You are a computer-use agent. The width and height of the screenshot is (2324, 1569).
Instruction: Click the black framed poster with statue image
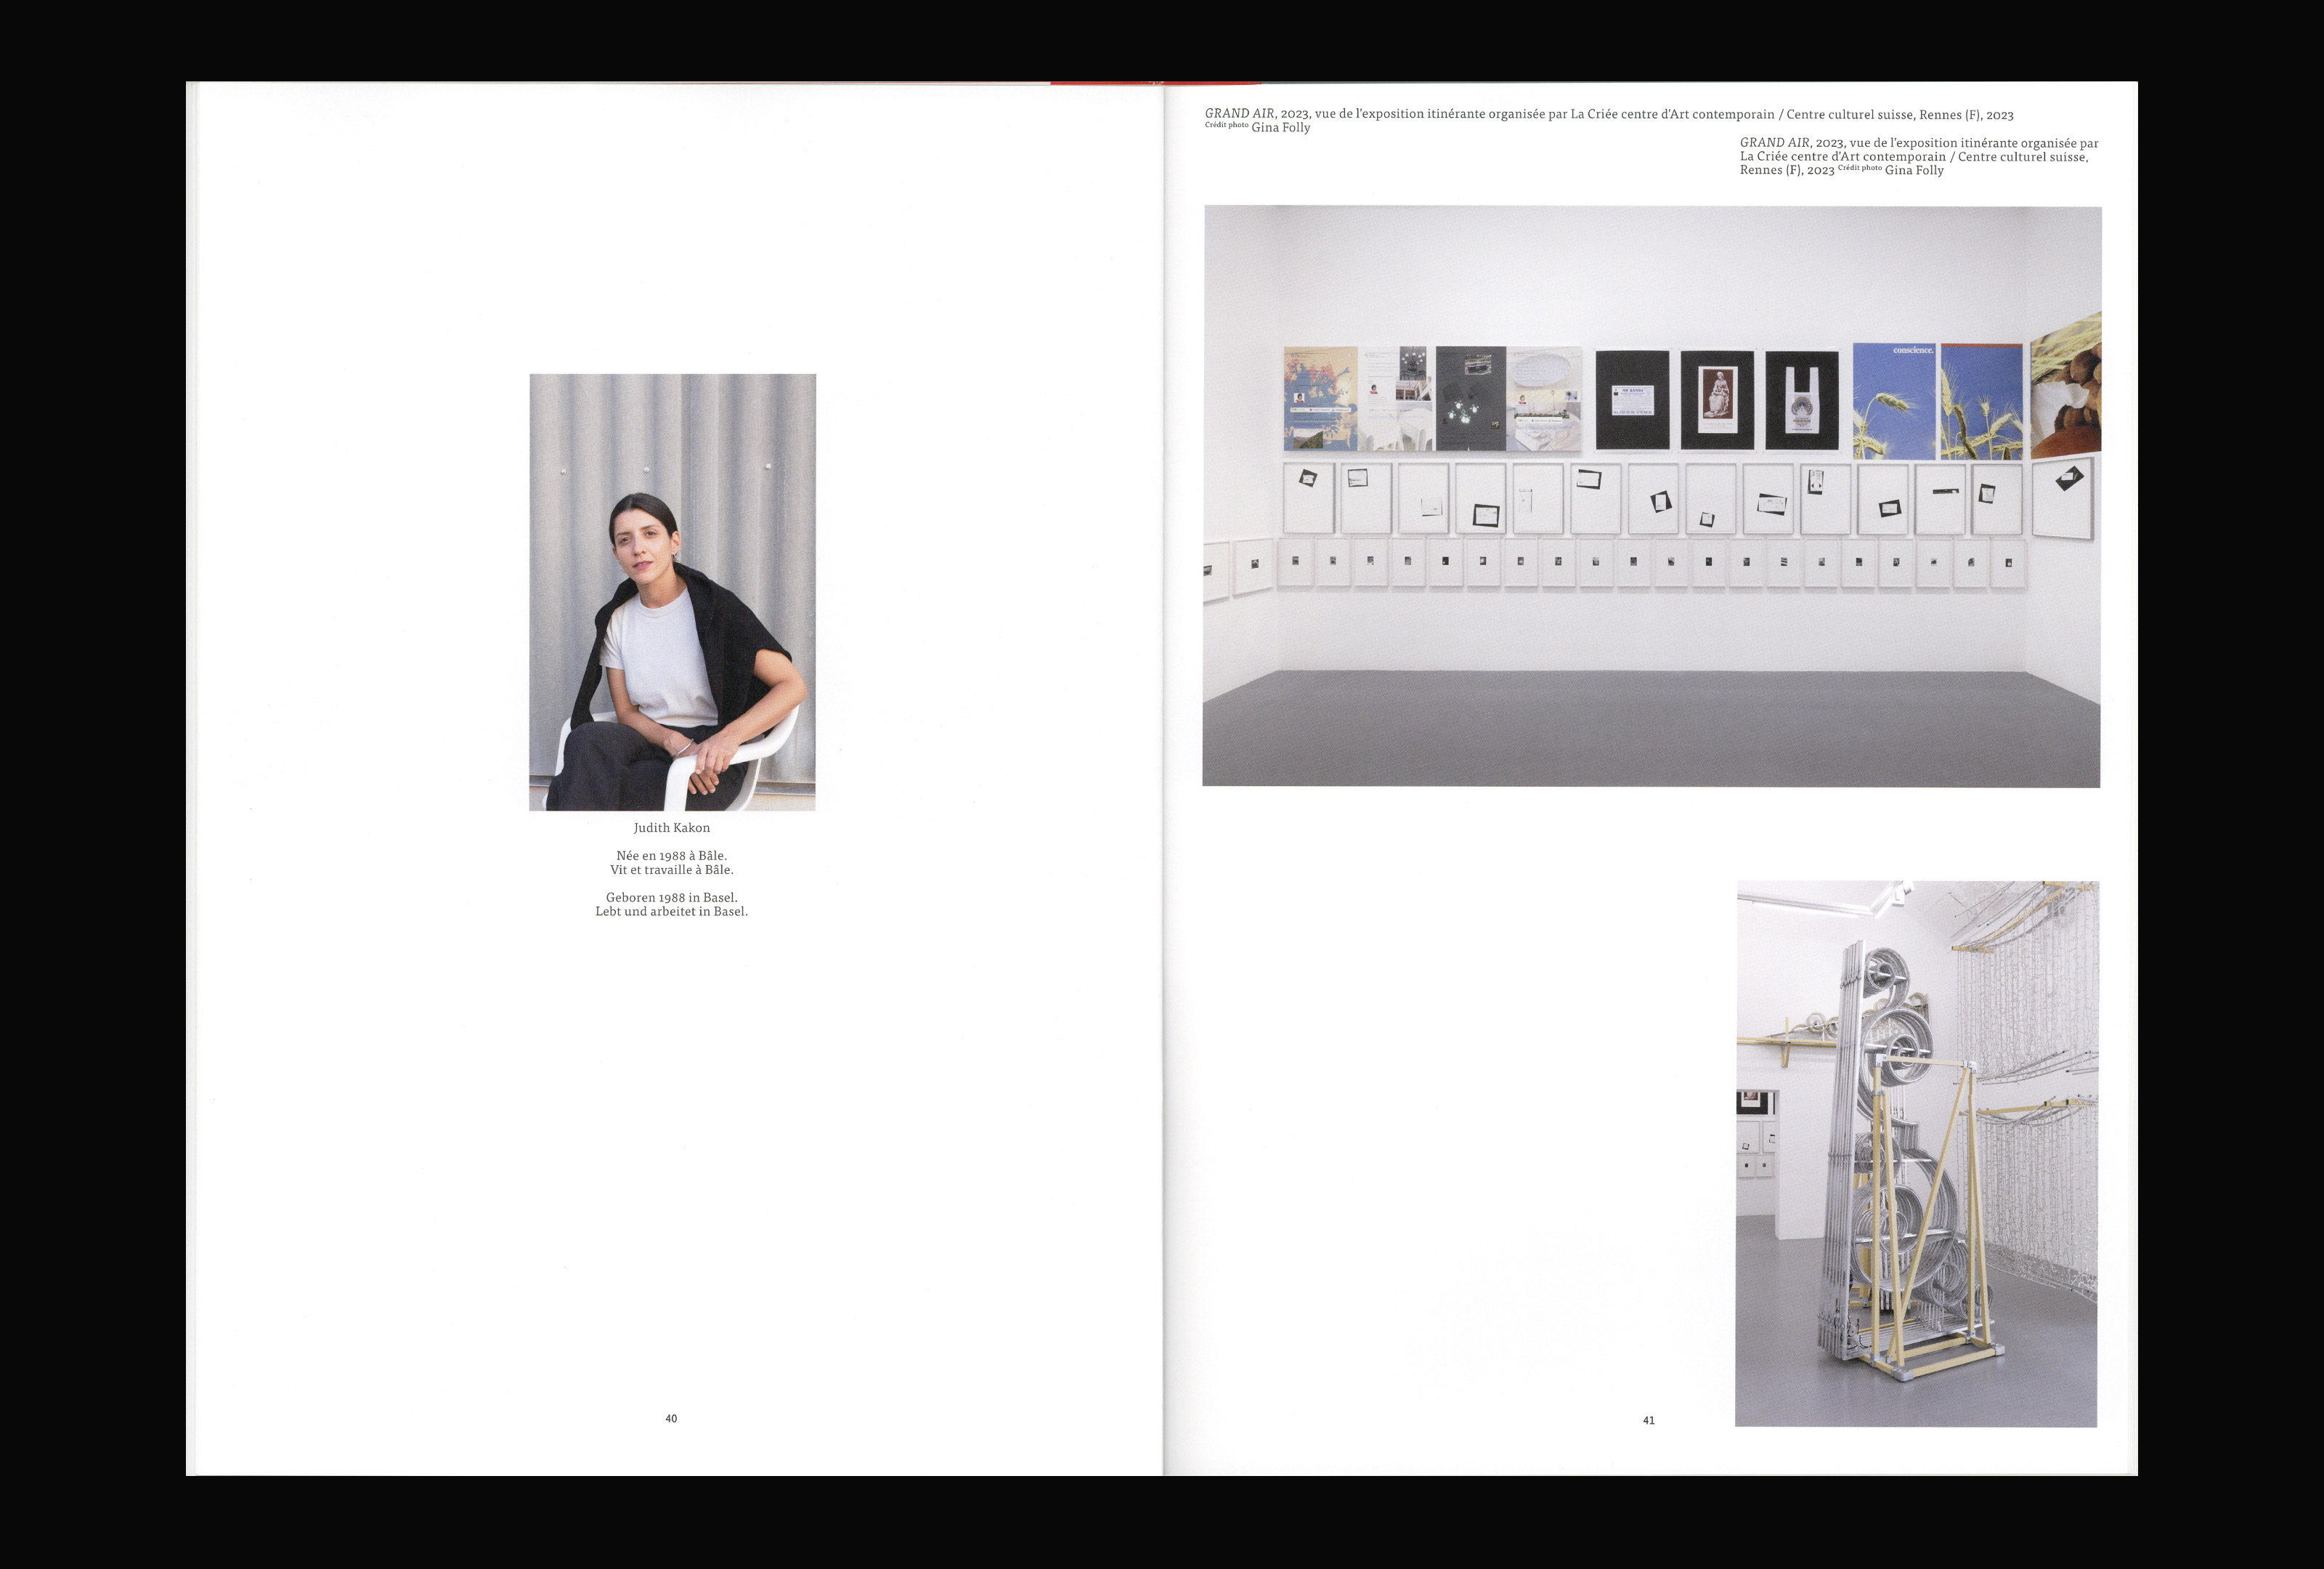[1717, 400]
